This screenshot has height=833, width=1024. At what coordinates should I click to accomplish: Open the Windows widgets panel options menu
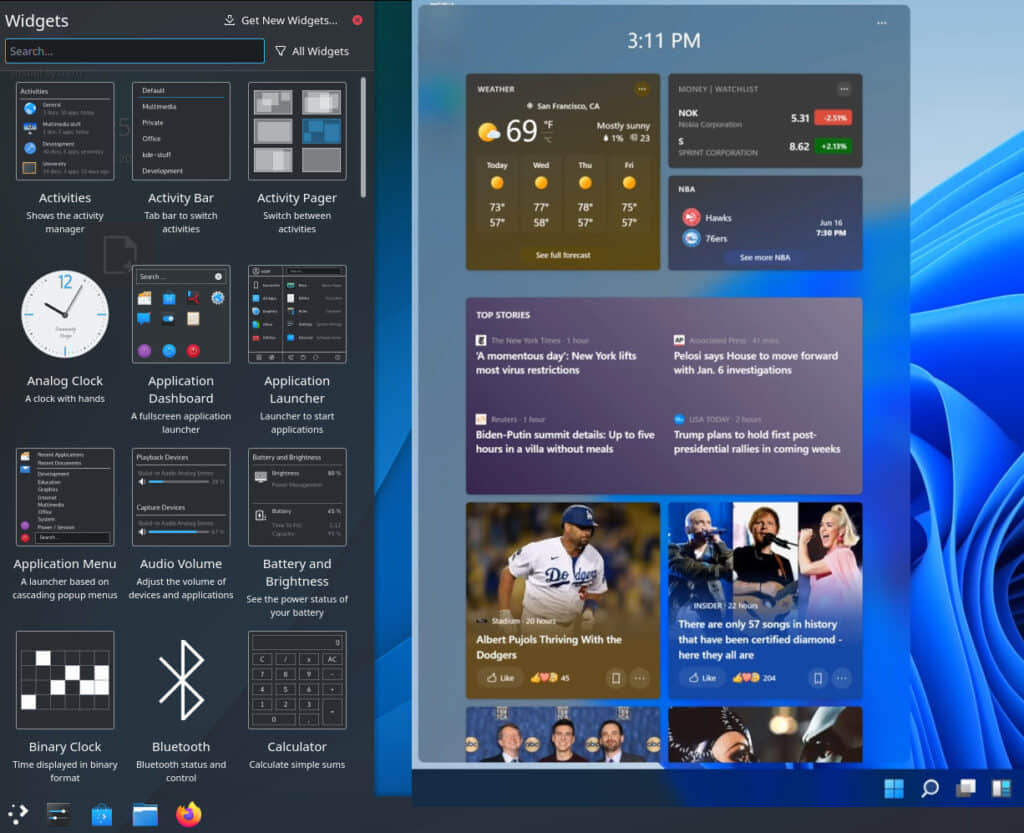click(882, 23)
